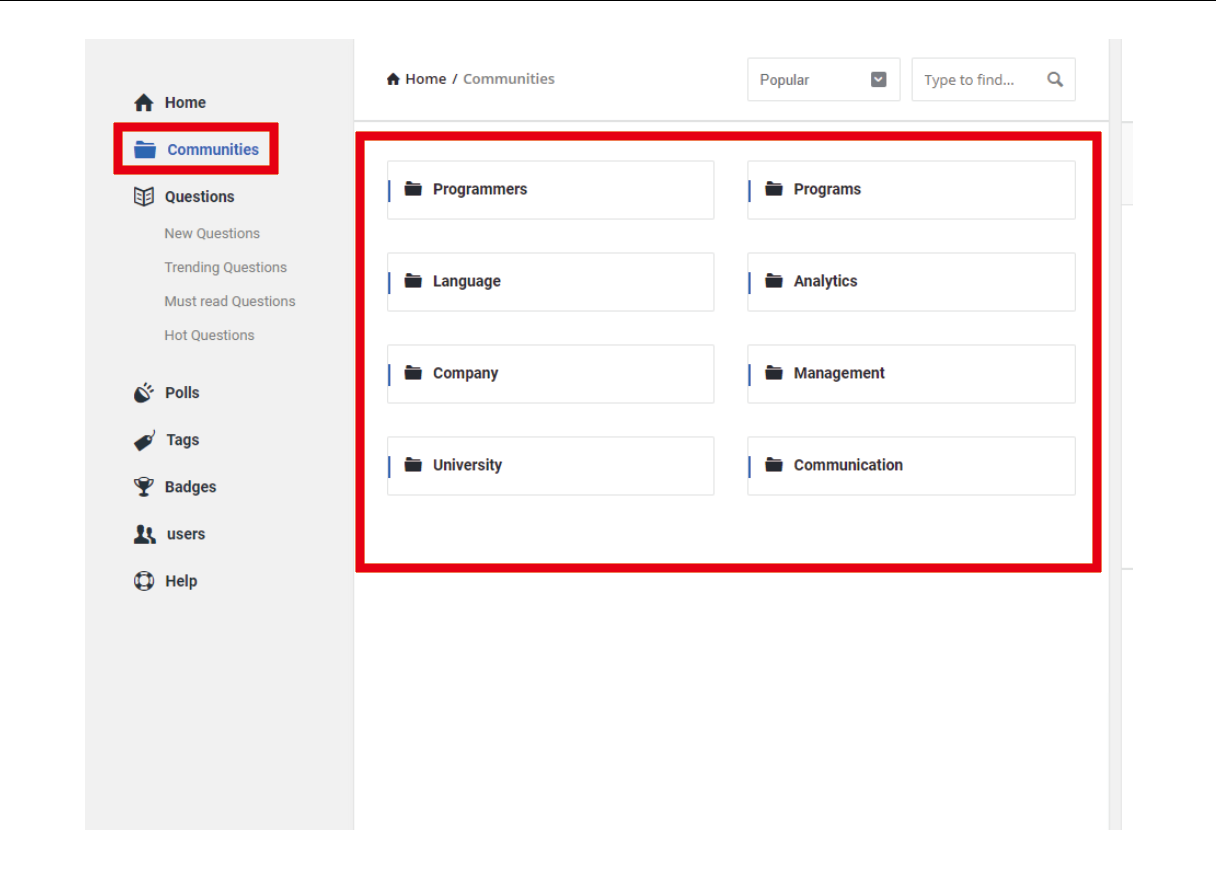Click the users people icon
The image size is (1216, 869).
pyautogui.click(x=144, y=534)
